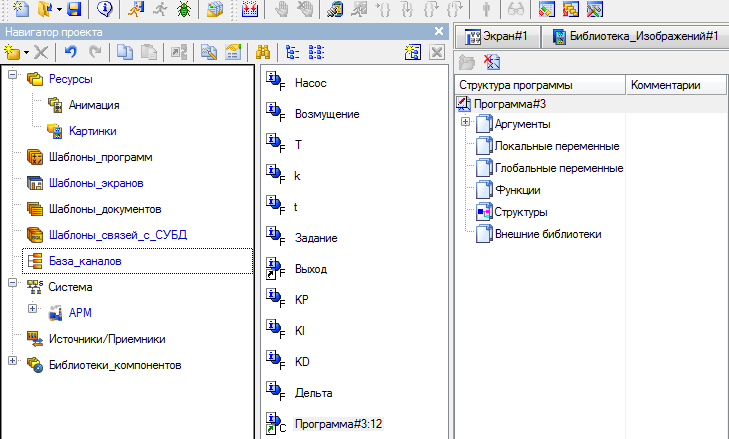Image resolution: width=729 pixels, height=439 pixels.
Task: Undo last action in project navigator
Action: [71, 52]
